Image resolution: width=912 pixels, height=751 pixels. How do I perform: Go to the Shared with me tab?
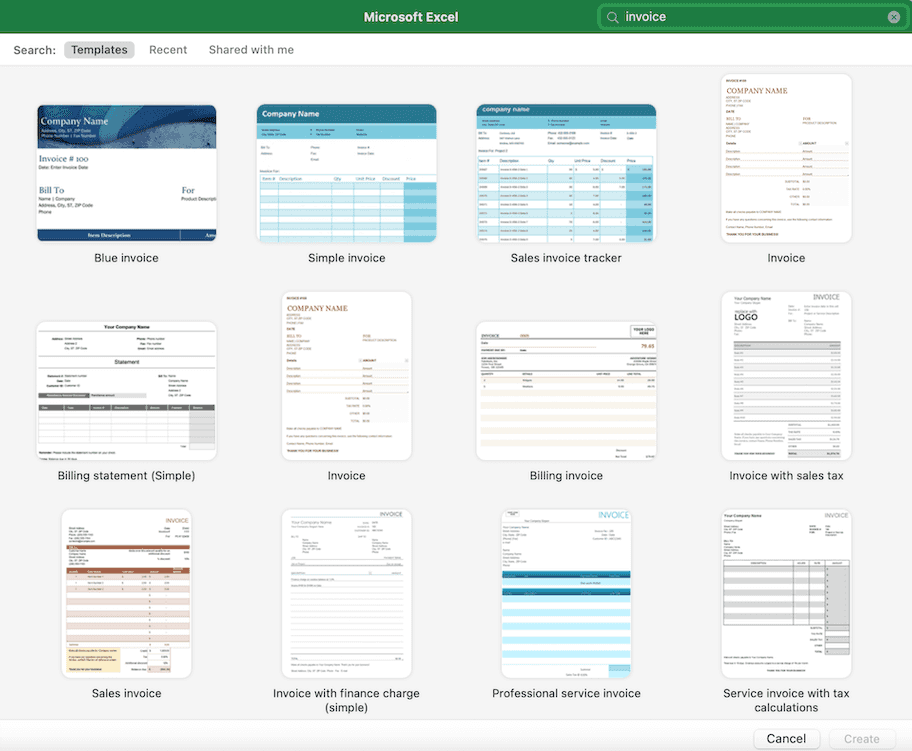[251, 50]
